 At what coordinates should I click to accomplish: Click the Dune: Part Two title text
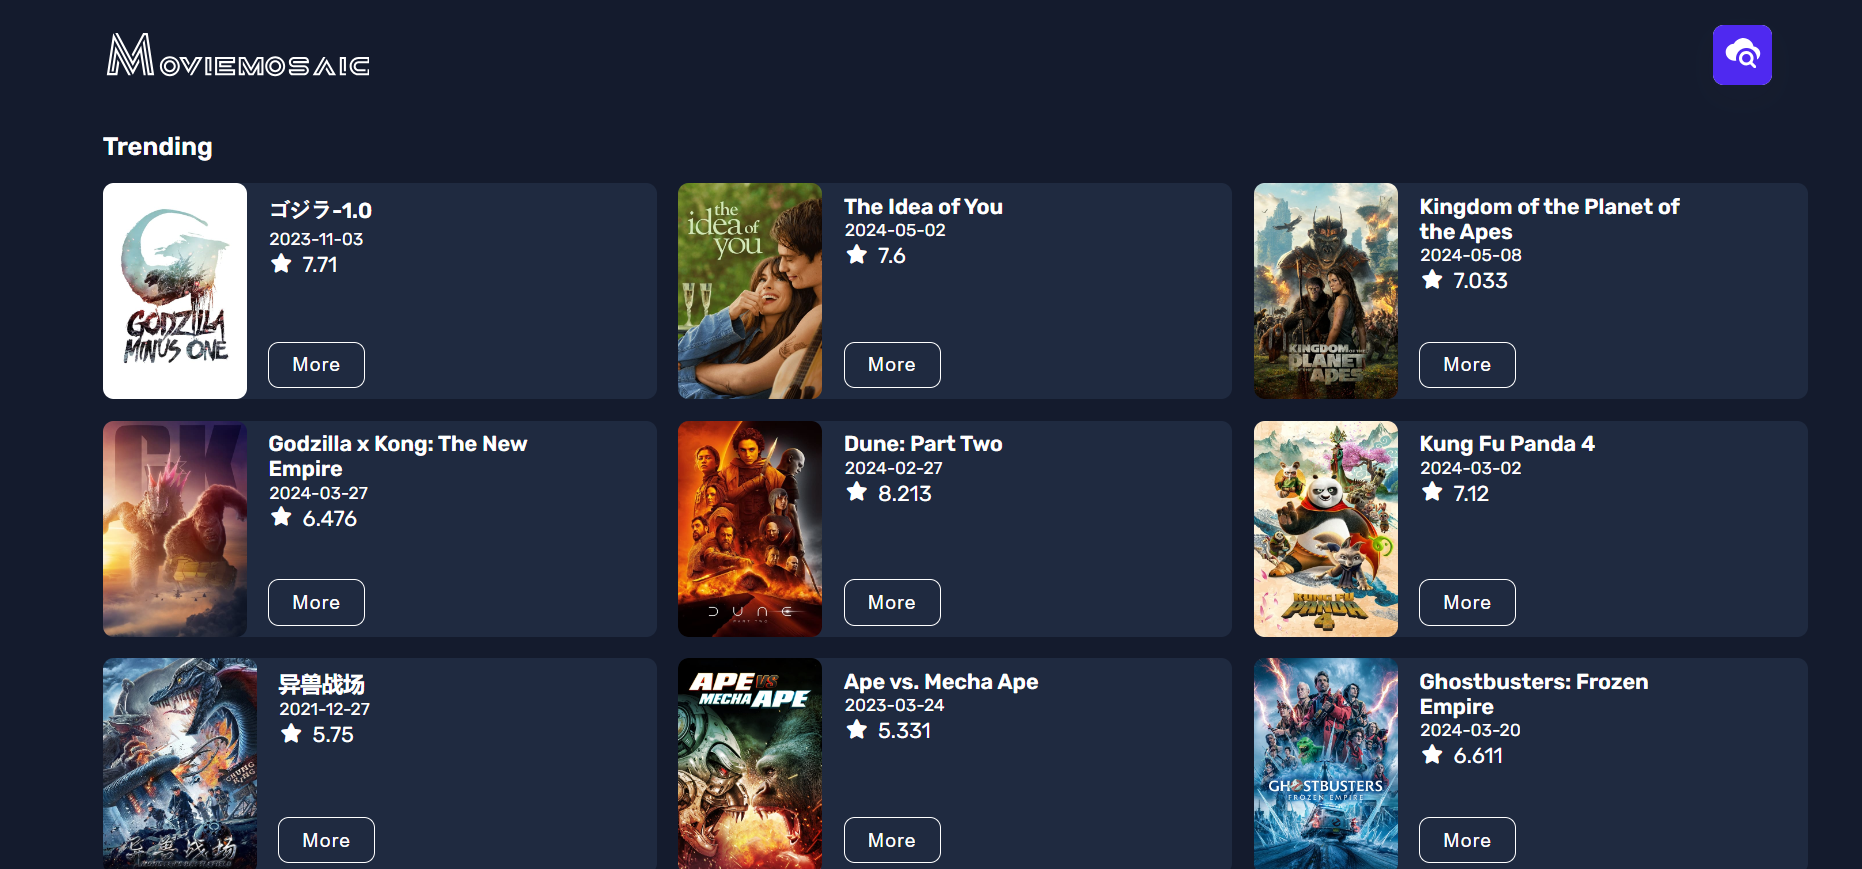[922, 444]
